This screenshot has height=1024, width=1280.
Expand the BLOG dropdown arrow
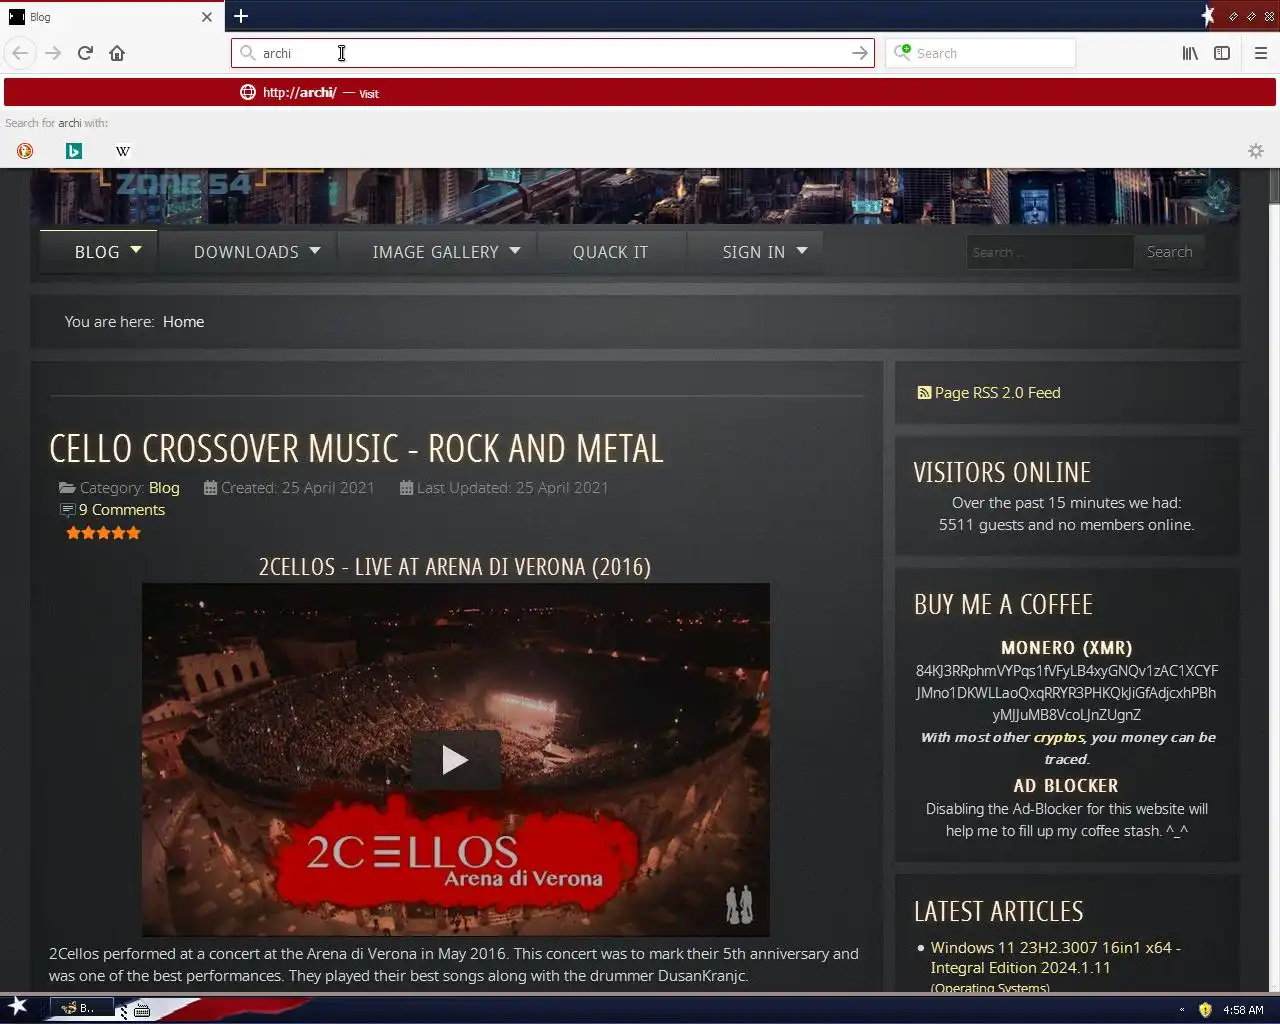click(x=136, y=250)
